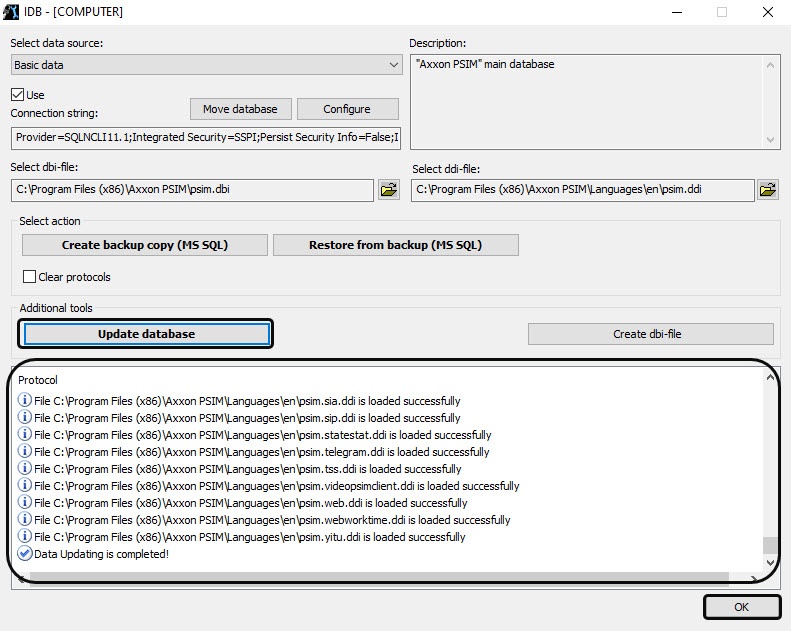
Task: Select the psim.statestat.ddi loaded line
Action: [262, 435]
